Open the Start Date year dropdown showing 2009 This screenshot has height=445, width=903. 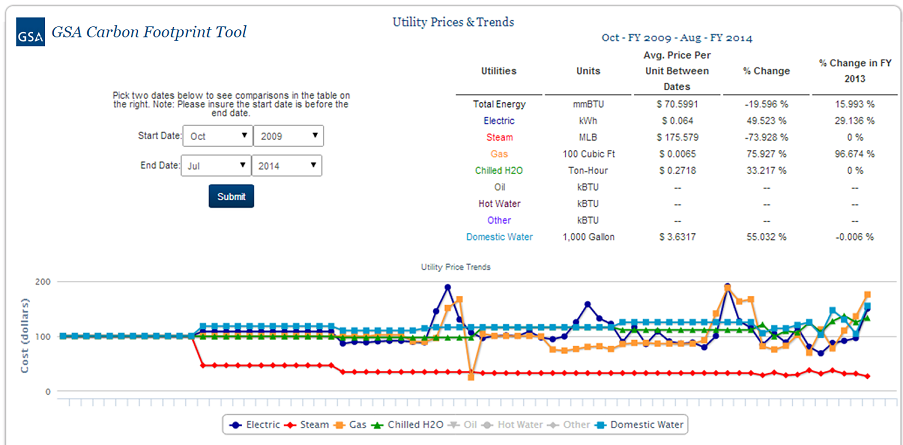tap(289, 136)
